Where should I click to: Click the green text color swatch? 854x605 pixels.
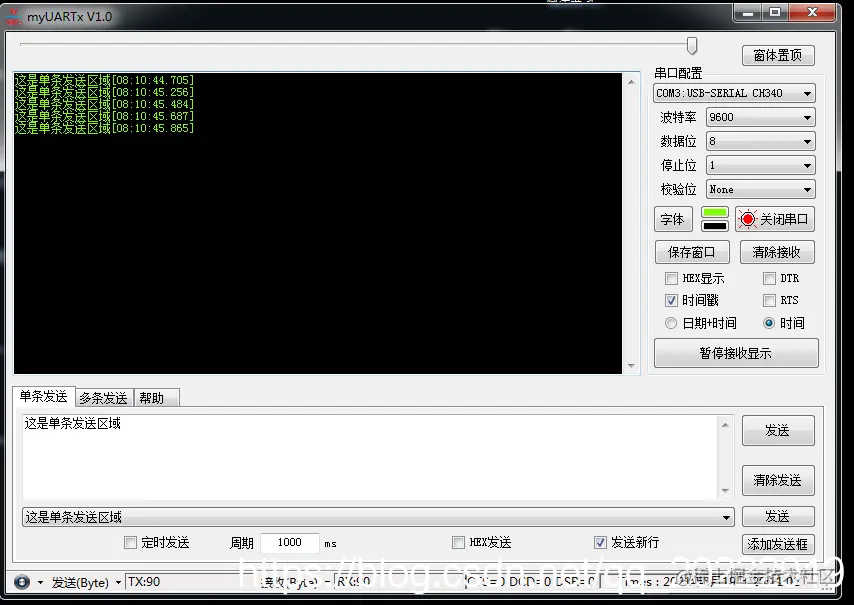tap(715, 212)
